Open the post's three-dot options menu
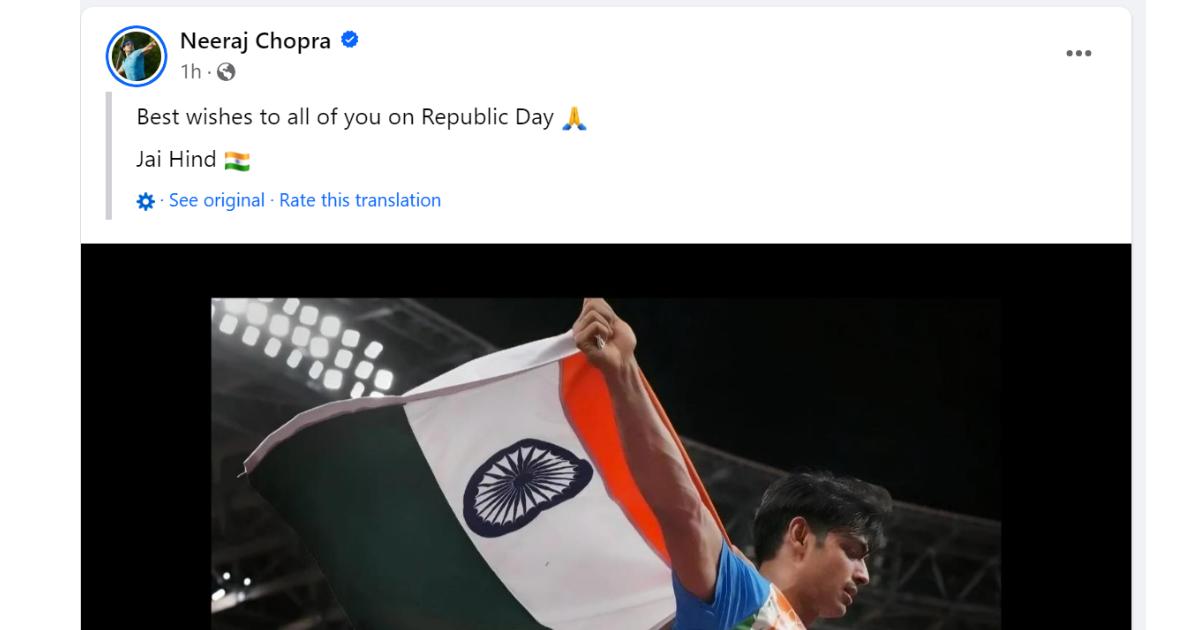This screenshot has height=630, width=1200. pyautogui.click(x=1078, y=54)
